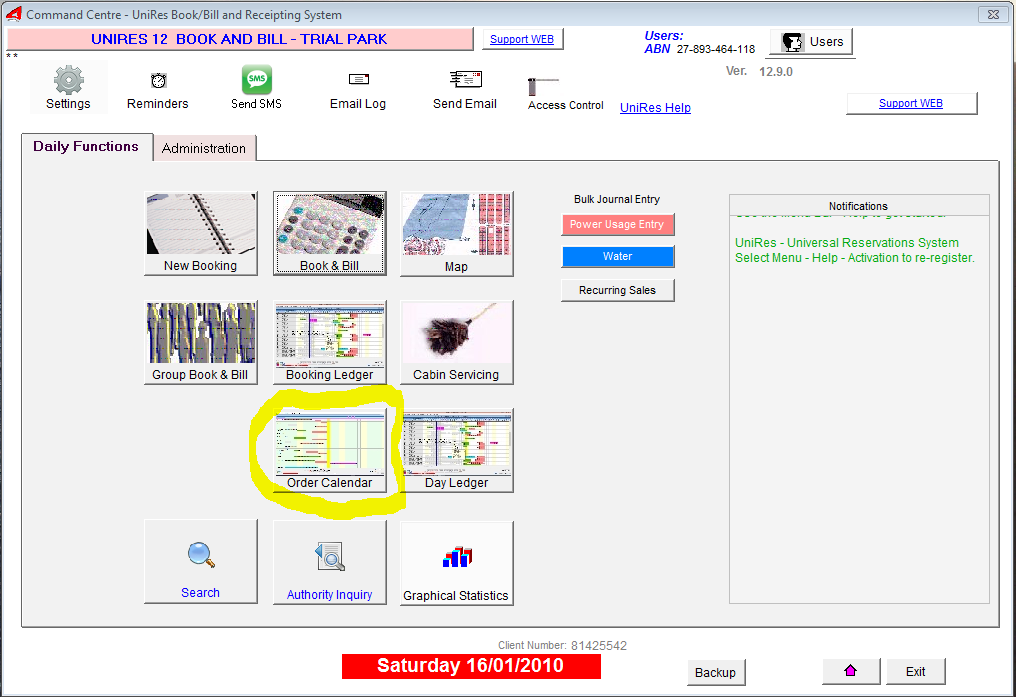Image resolution: width=1016 pixels, height=697 pixels.
Task: Click the red Saturday 16/01/2010 date banner
Action: (471, 666)
